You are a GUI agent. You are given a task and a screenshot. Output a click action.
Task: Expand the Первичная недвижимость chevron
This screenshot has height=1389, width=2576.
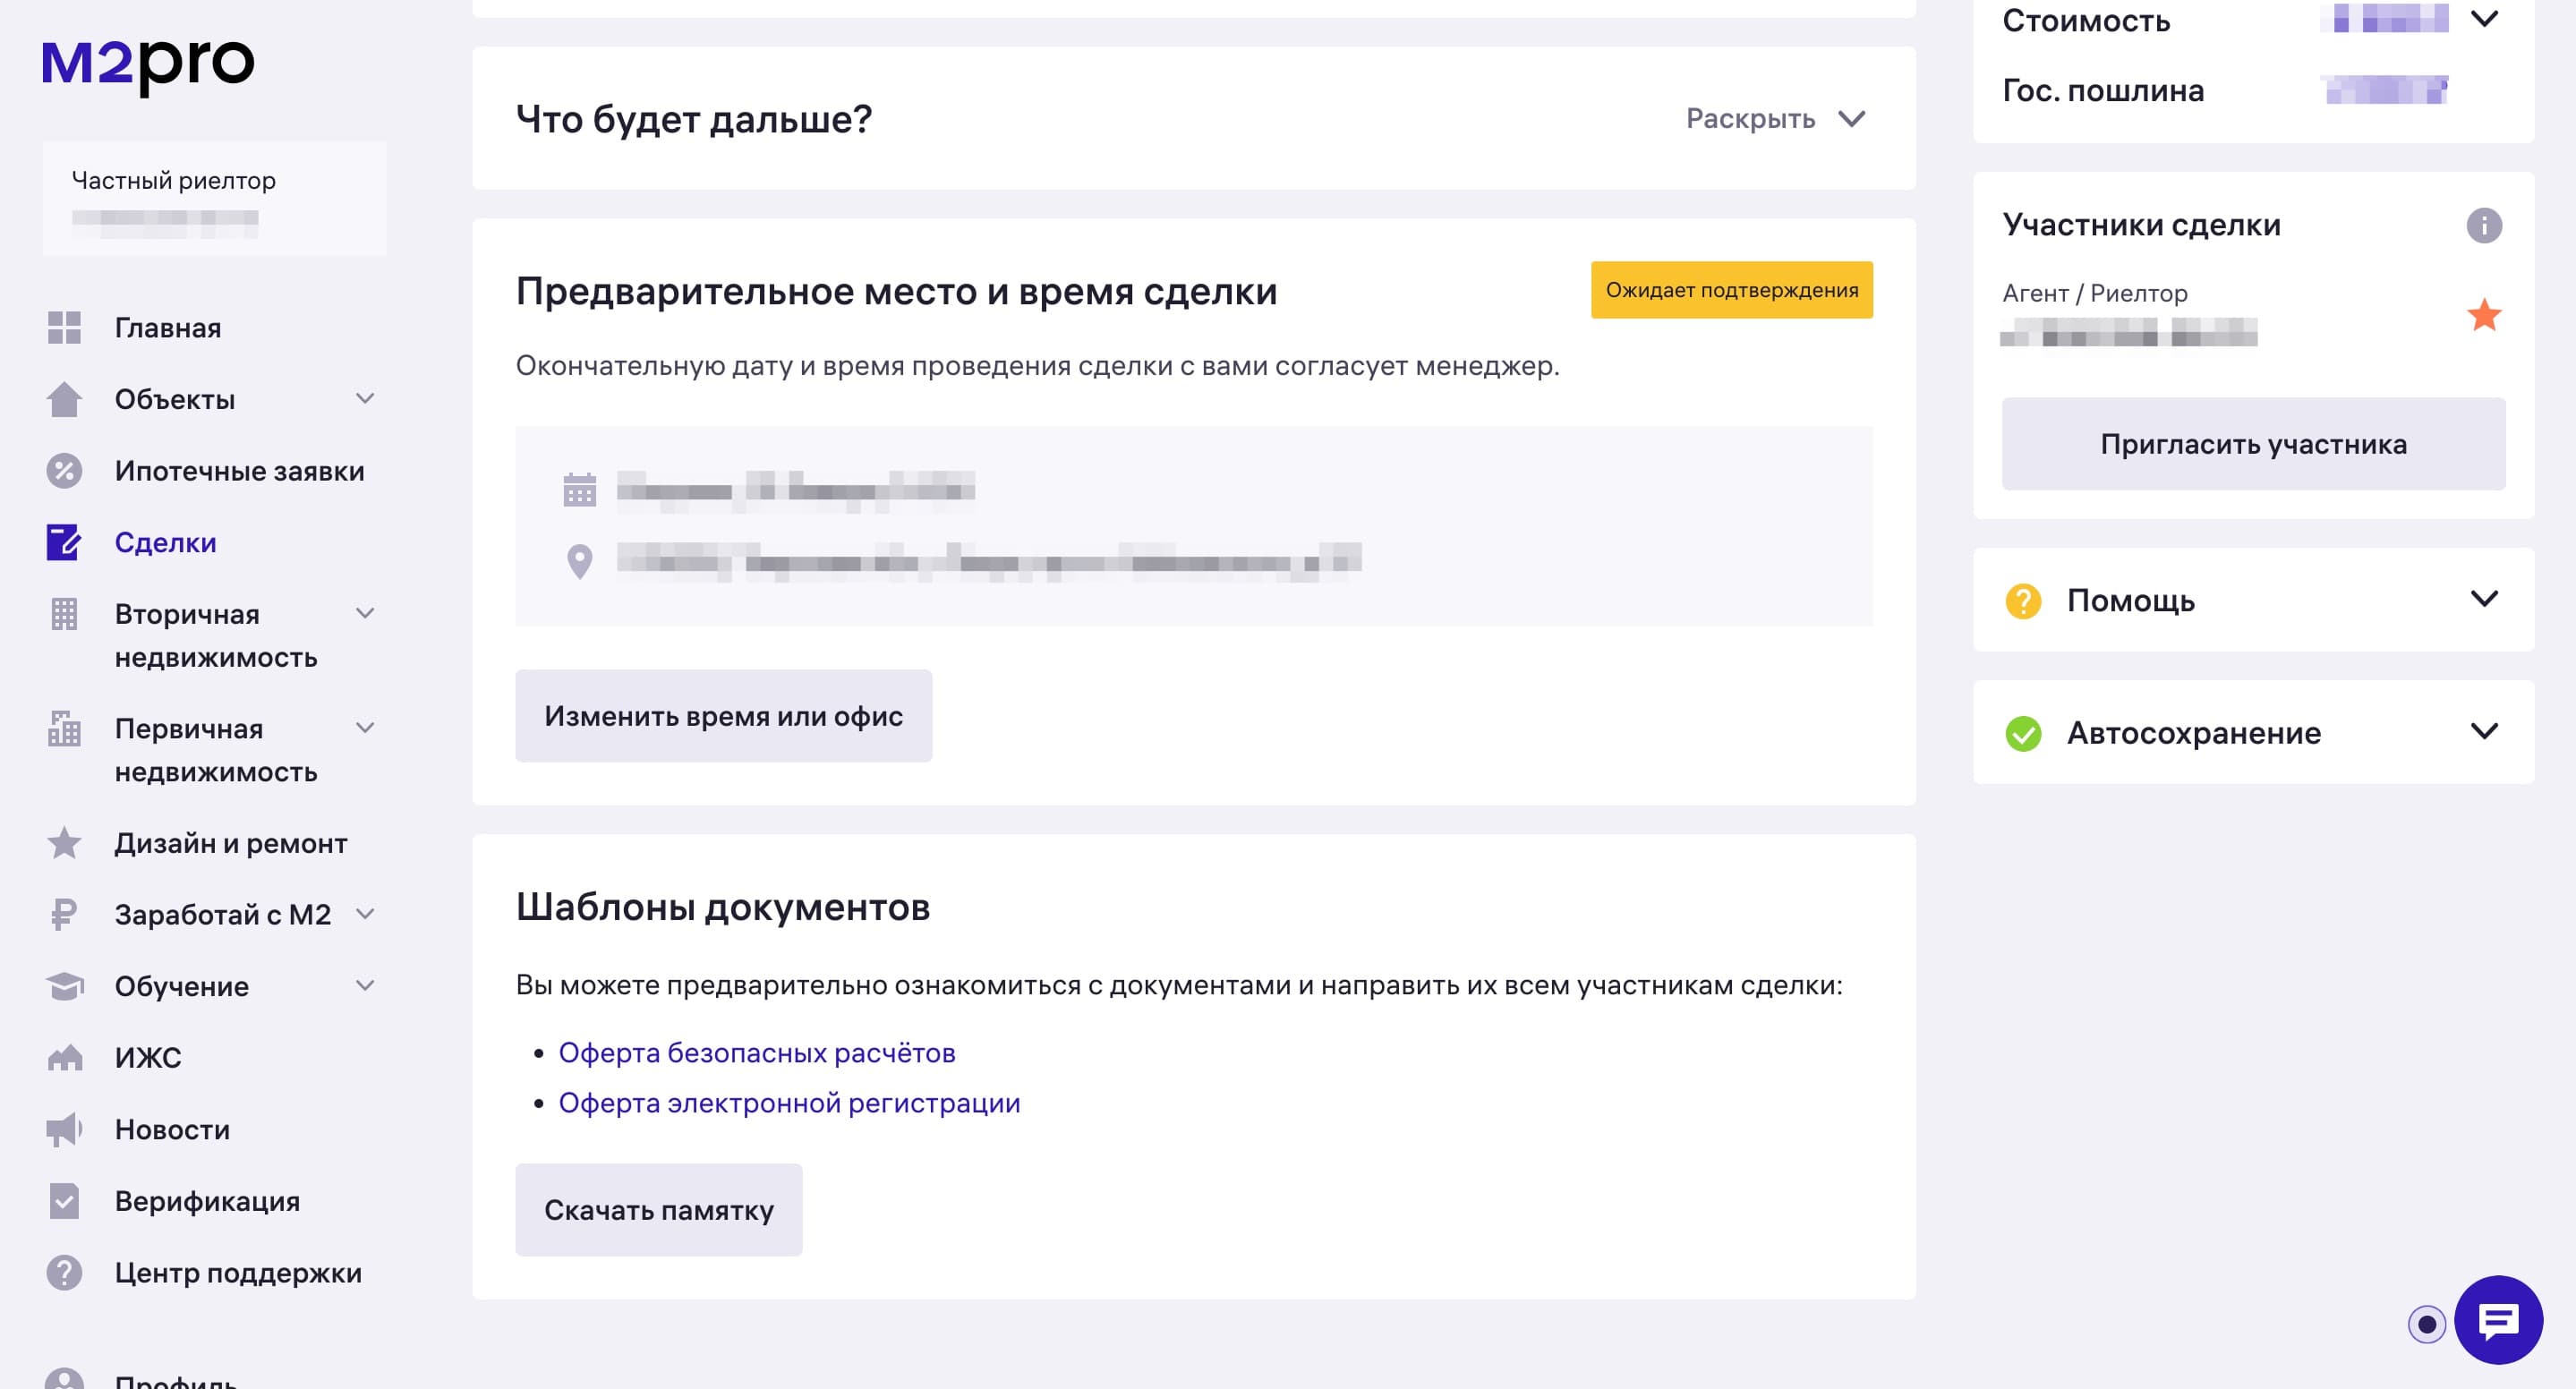(365, 727)
